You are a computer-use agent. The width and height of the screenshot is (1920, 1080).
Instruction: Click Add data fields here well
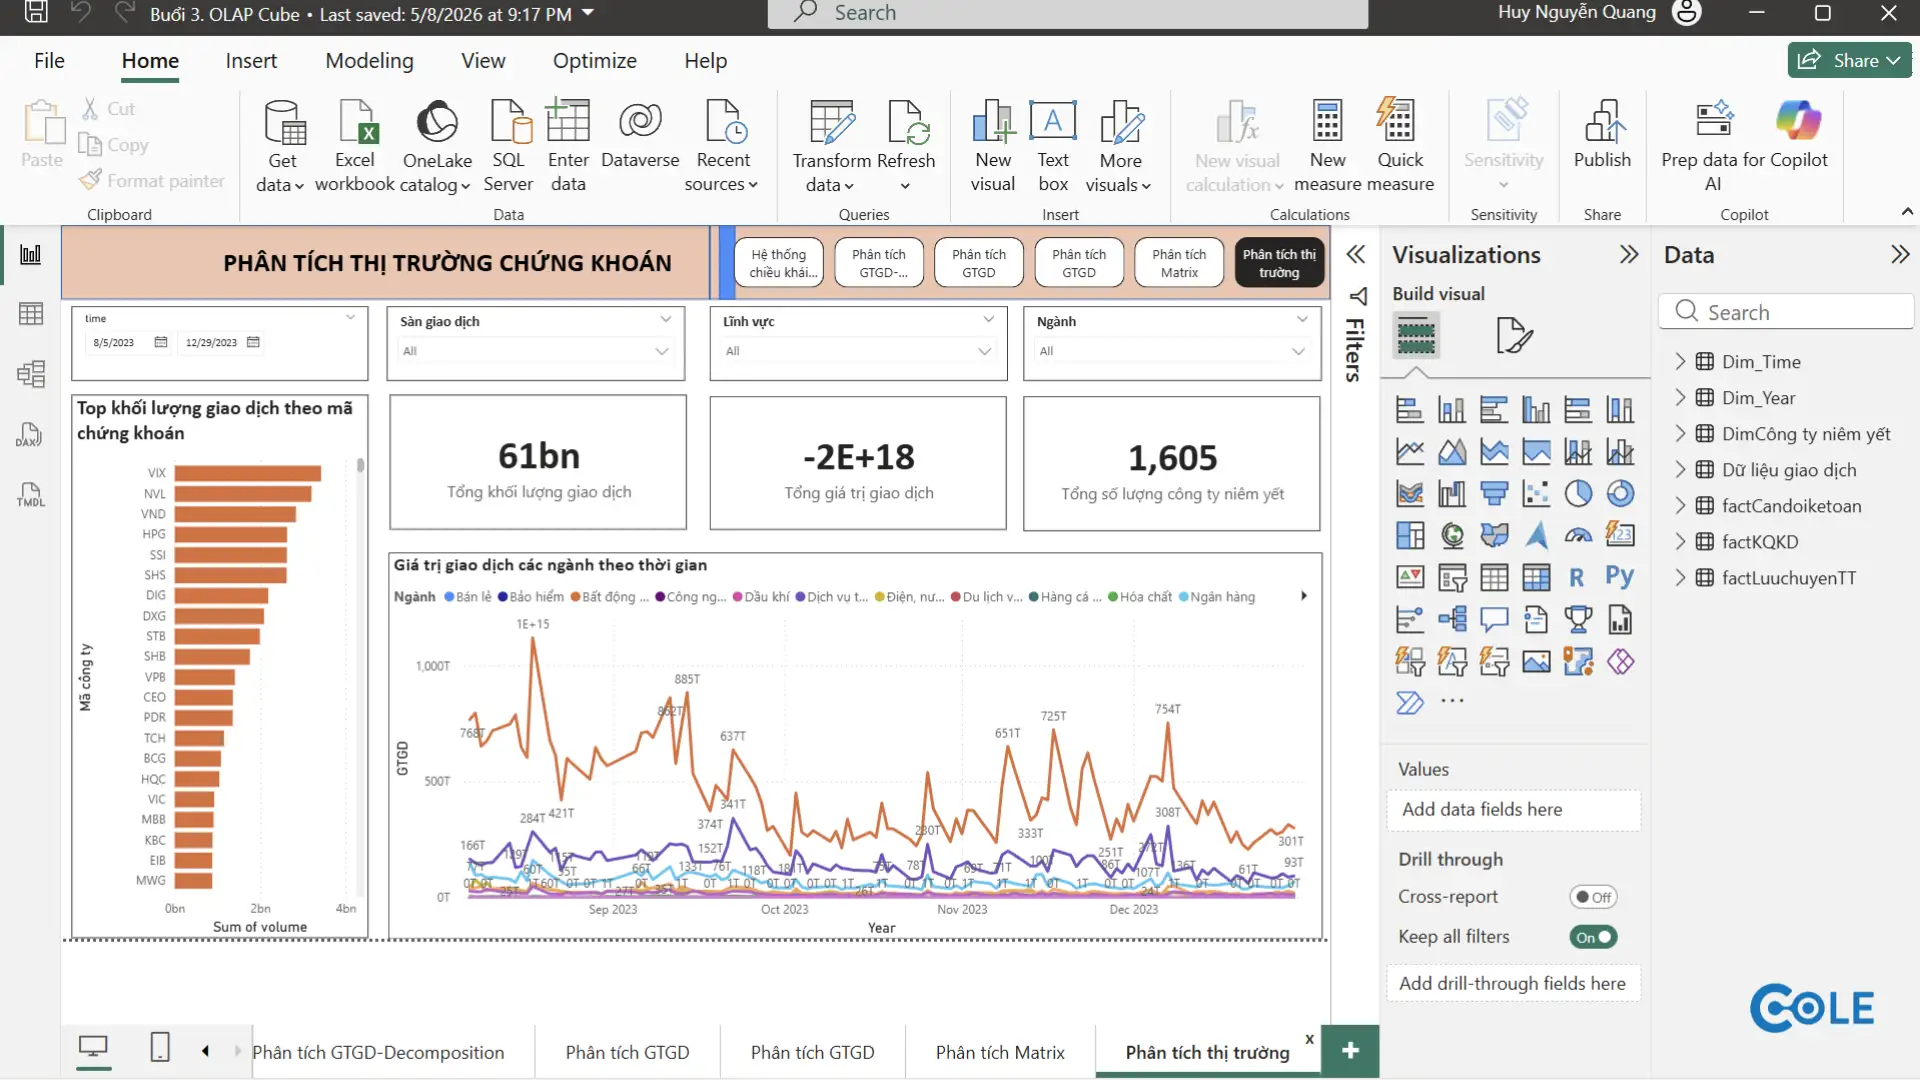tap(1513, 810)
